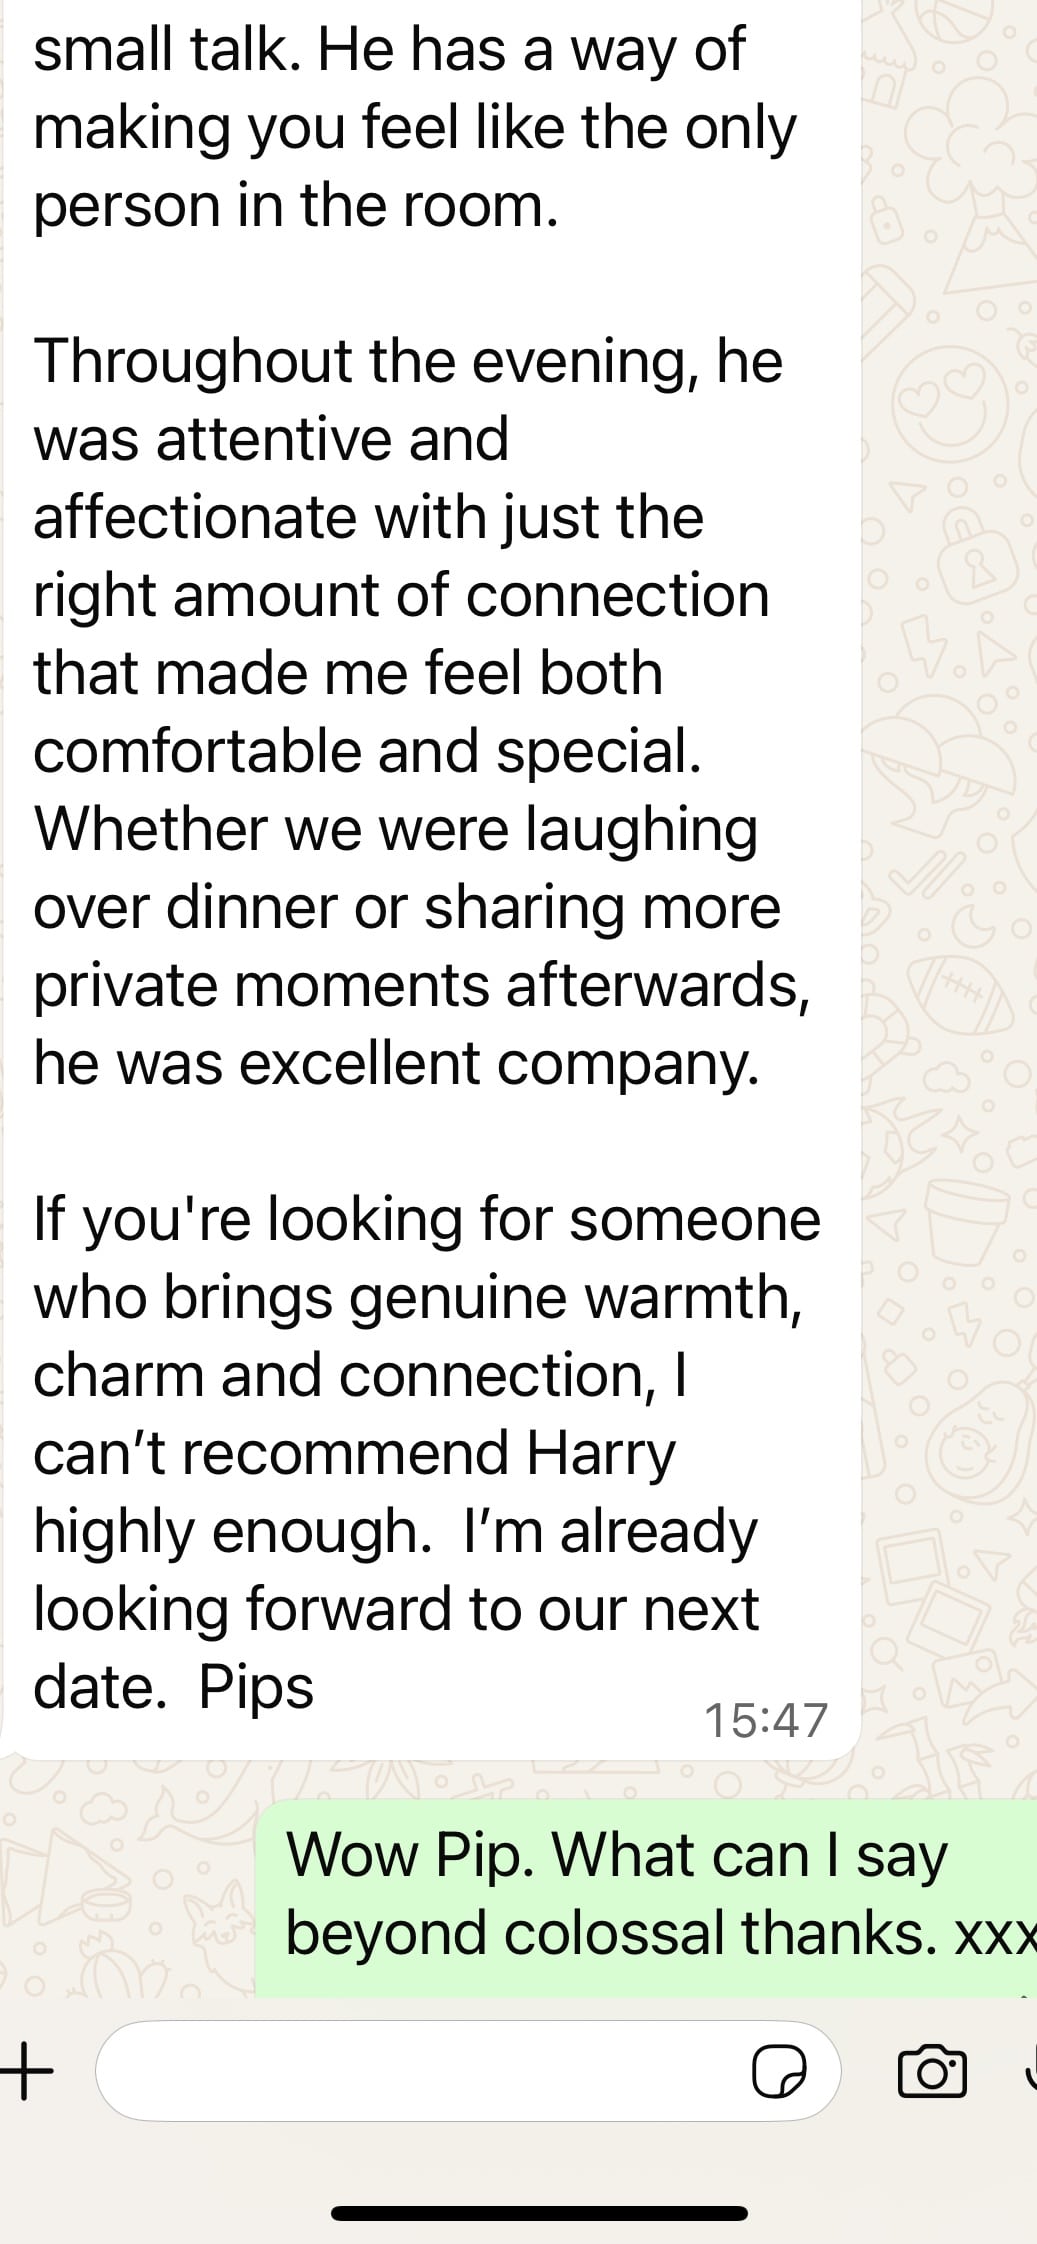The width and height of the screenshot is (1037, 2244).
Task: Tap the 'person in the room' line
Action: tap(295, 205)
